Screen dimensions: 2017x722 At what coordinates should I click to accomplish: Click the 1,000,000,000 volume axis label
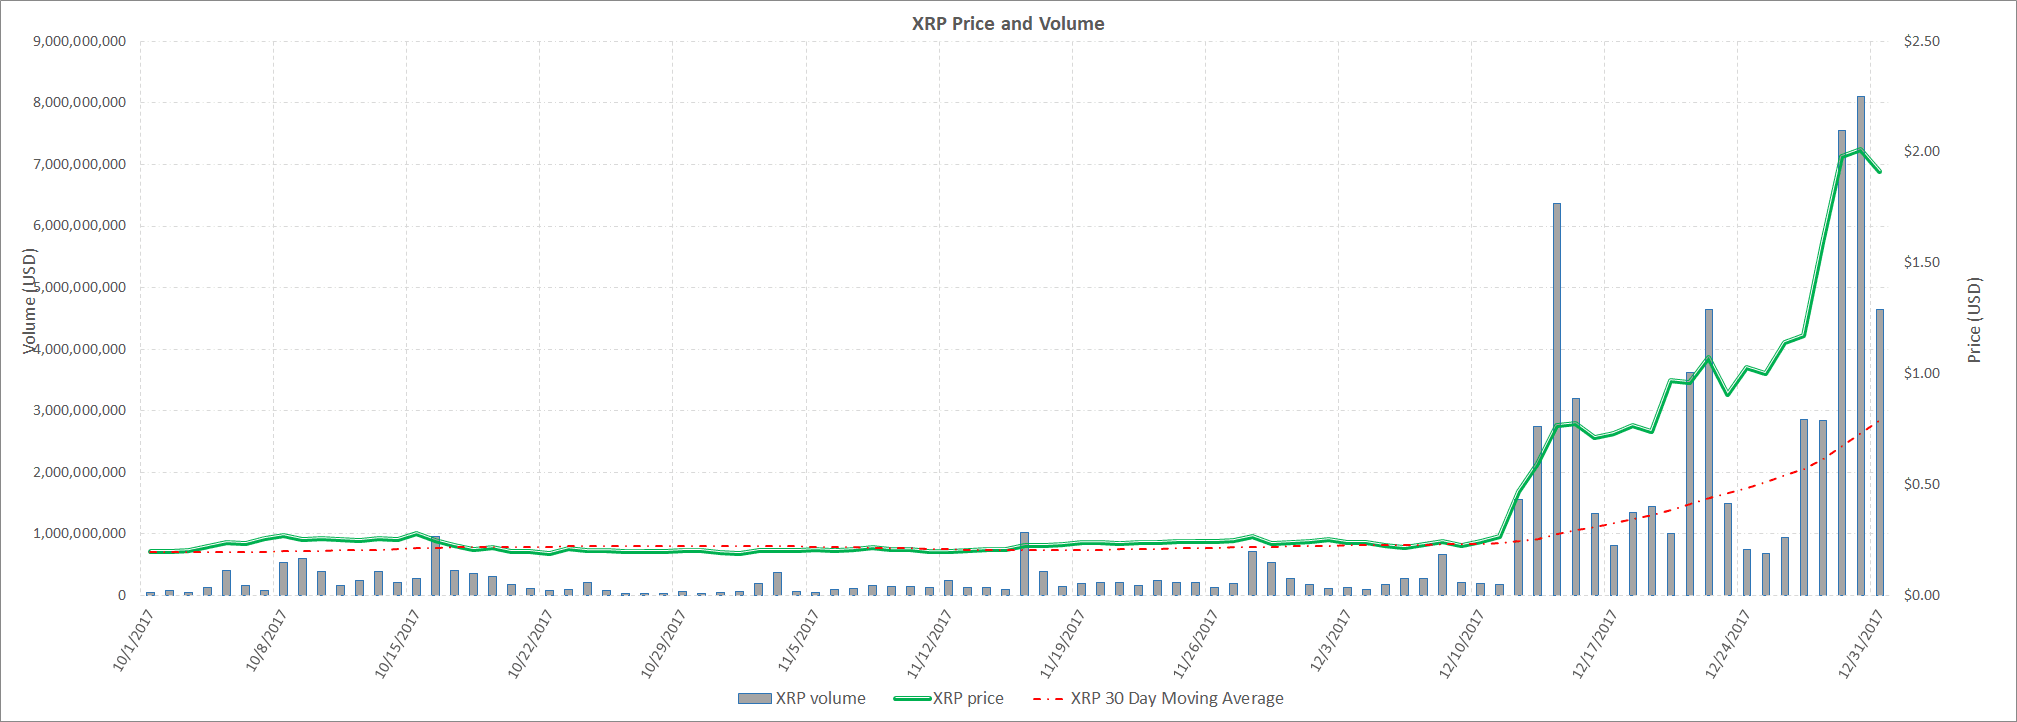pos(80,533)
